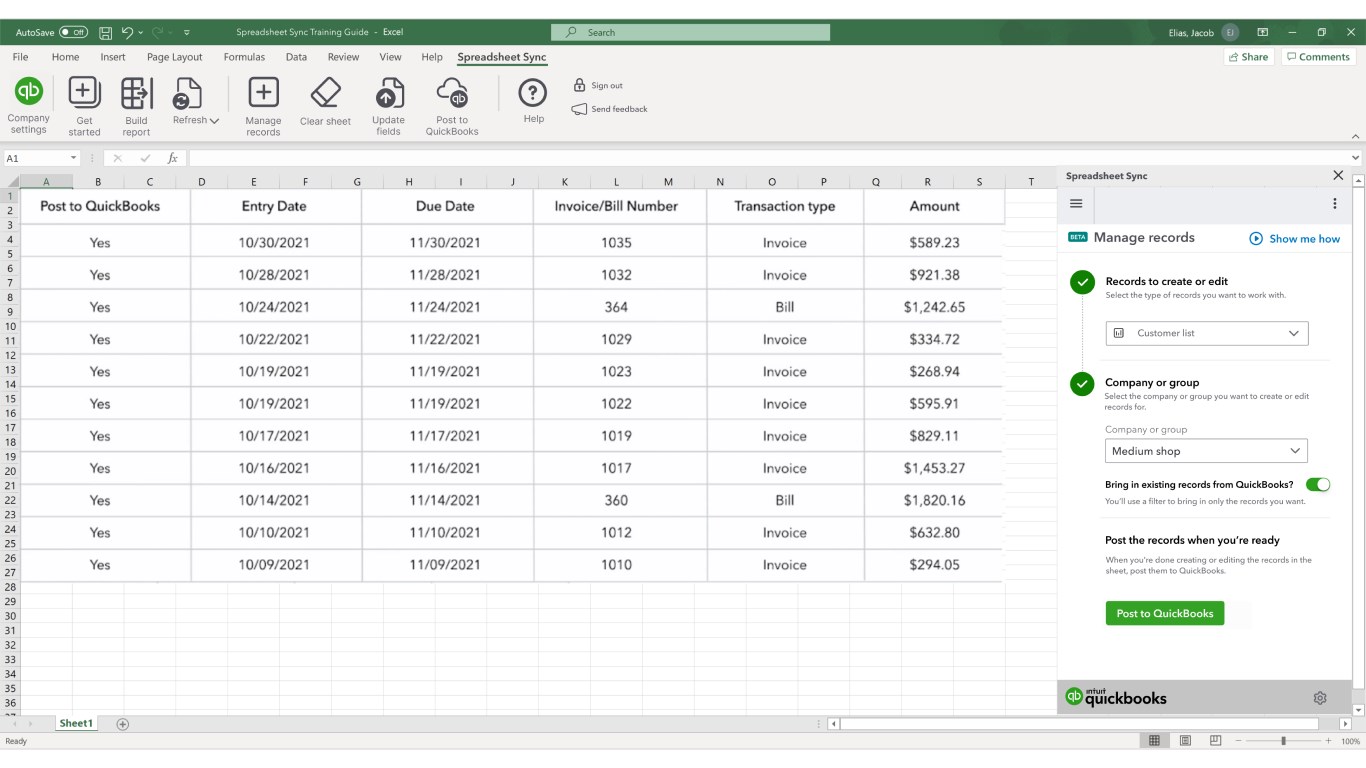Click Send feedback in ribbon
The image size is (1366, 768).
coord(610,109)
